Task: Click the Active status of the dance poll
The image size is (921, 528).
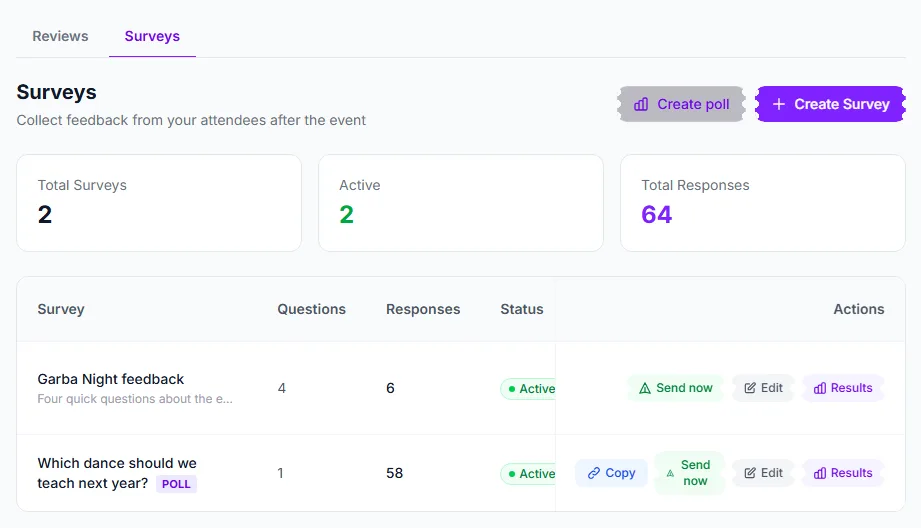Action: point(528,473)
